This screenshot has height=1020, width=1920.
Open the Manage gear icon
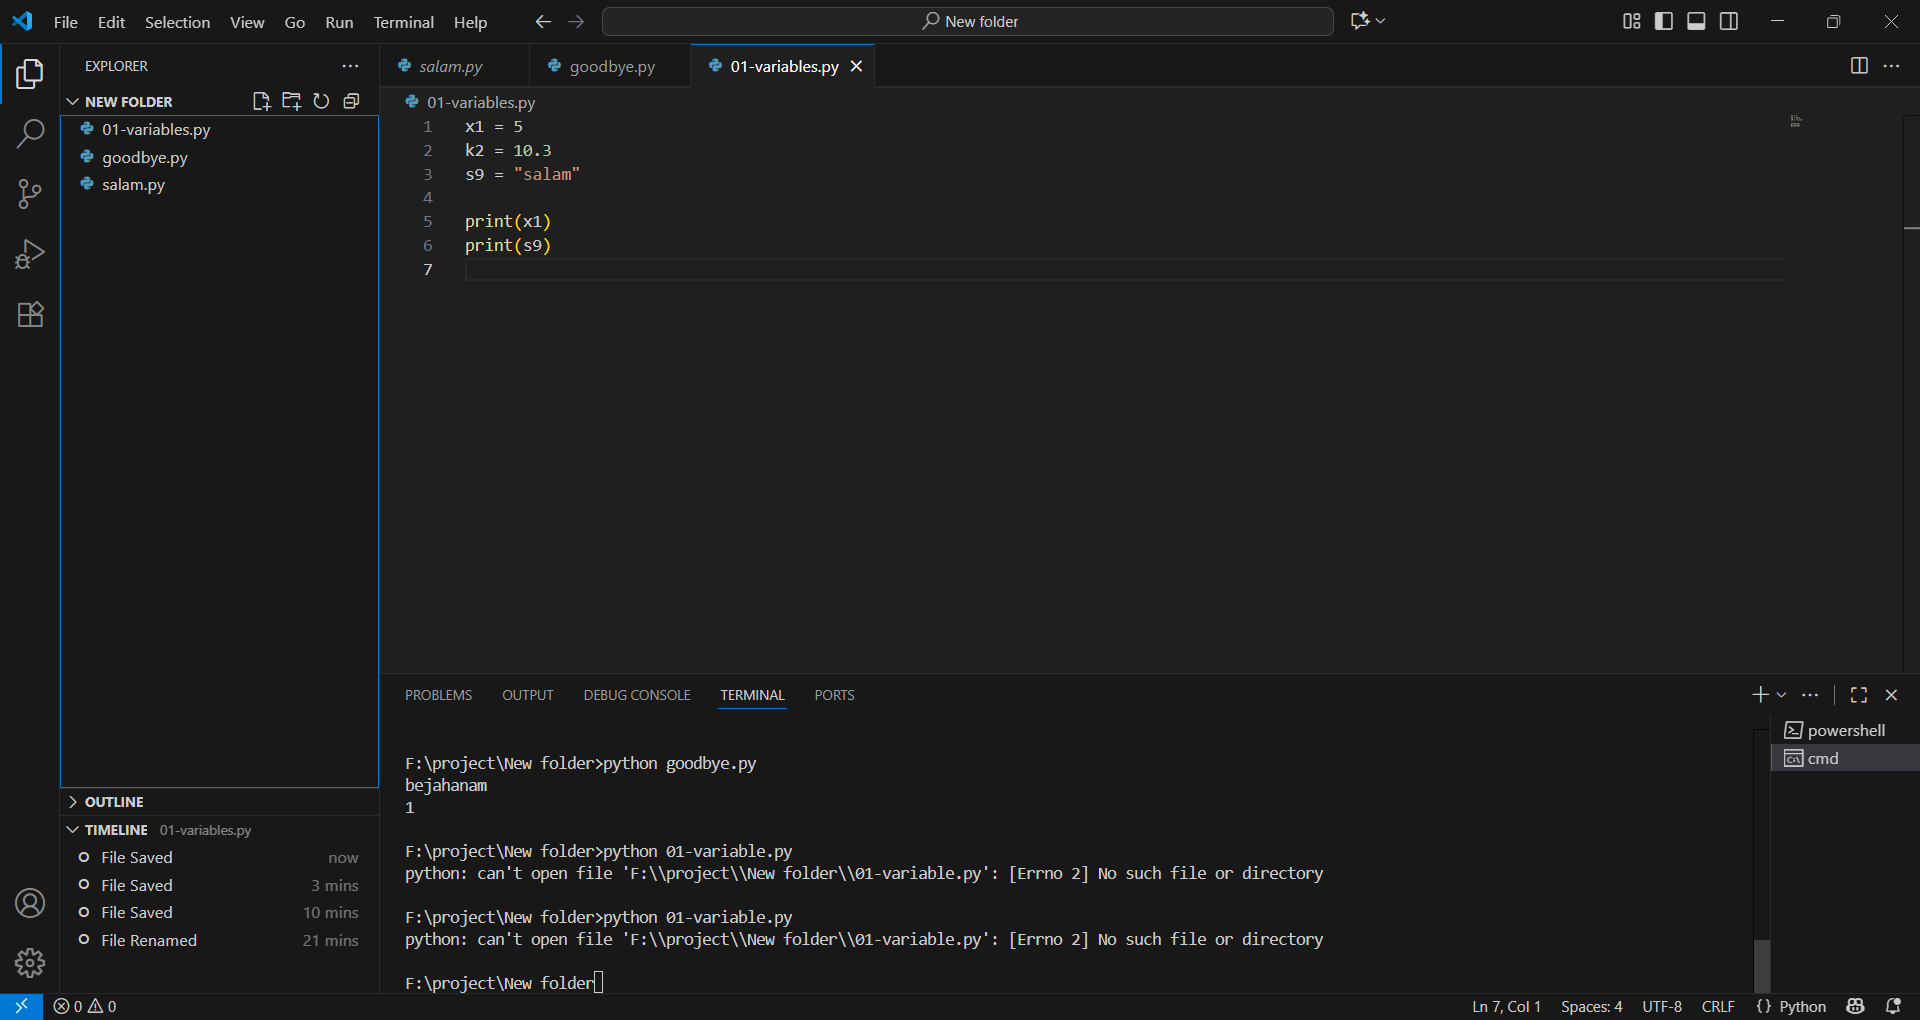tap(30, 963)
